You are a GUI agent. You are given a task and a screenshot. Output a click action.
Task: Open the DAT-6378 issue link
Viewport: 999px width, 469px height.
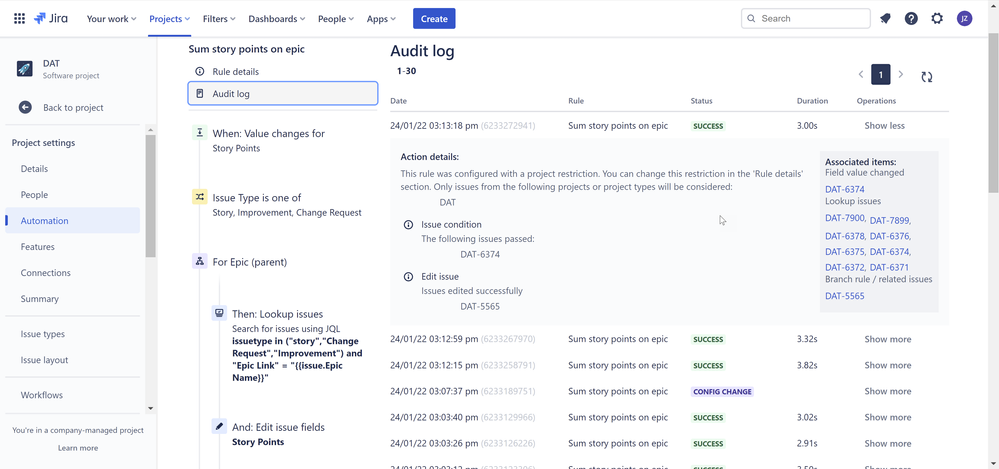coord(845,236)
